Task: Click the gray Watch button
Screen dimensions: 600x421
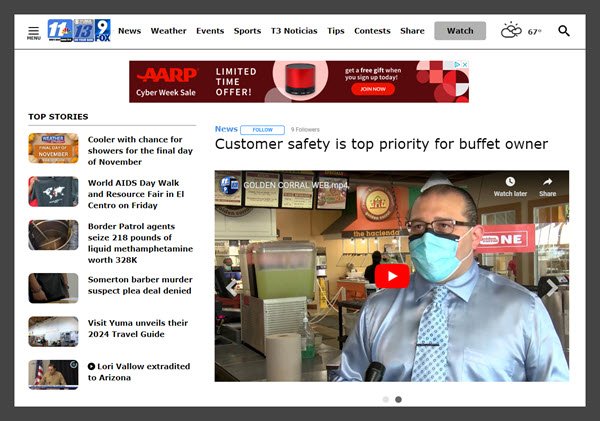Action: click(460, 31)
